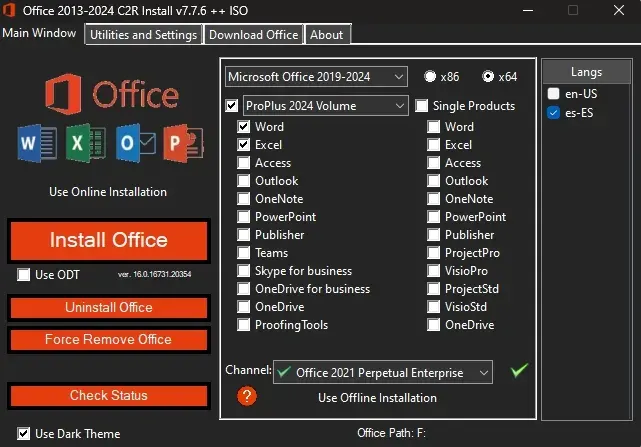Toggle the ProPlus 2024 Volume suite checkbox
The height and width of the screenshot is (447, 641).
[232, 106]
